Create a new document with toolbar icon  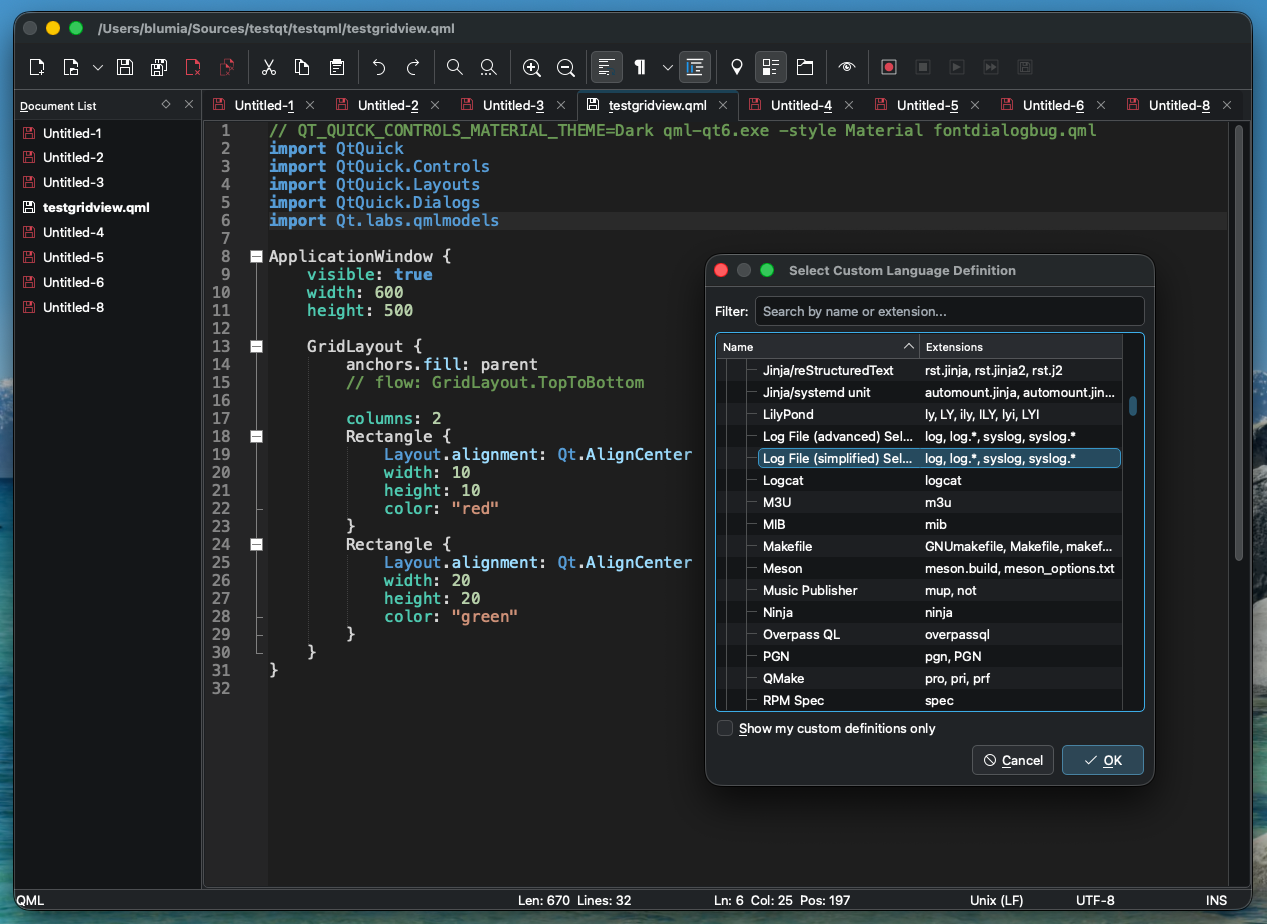pos(37,67)
